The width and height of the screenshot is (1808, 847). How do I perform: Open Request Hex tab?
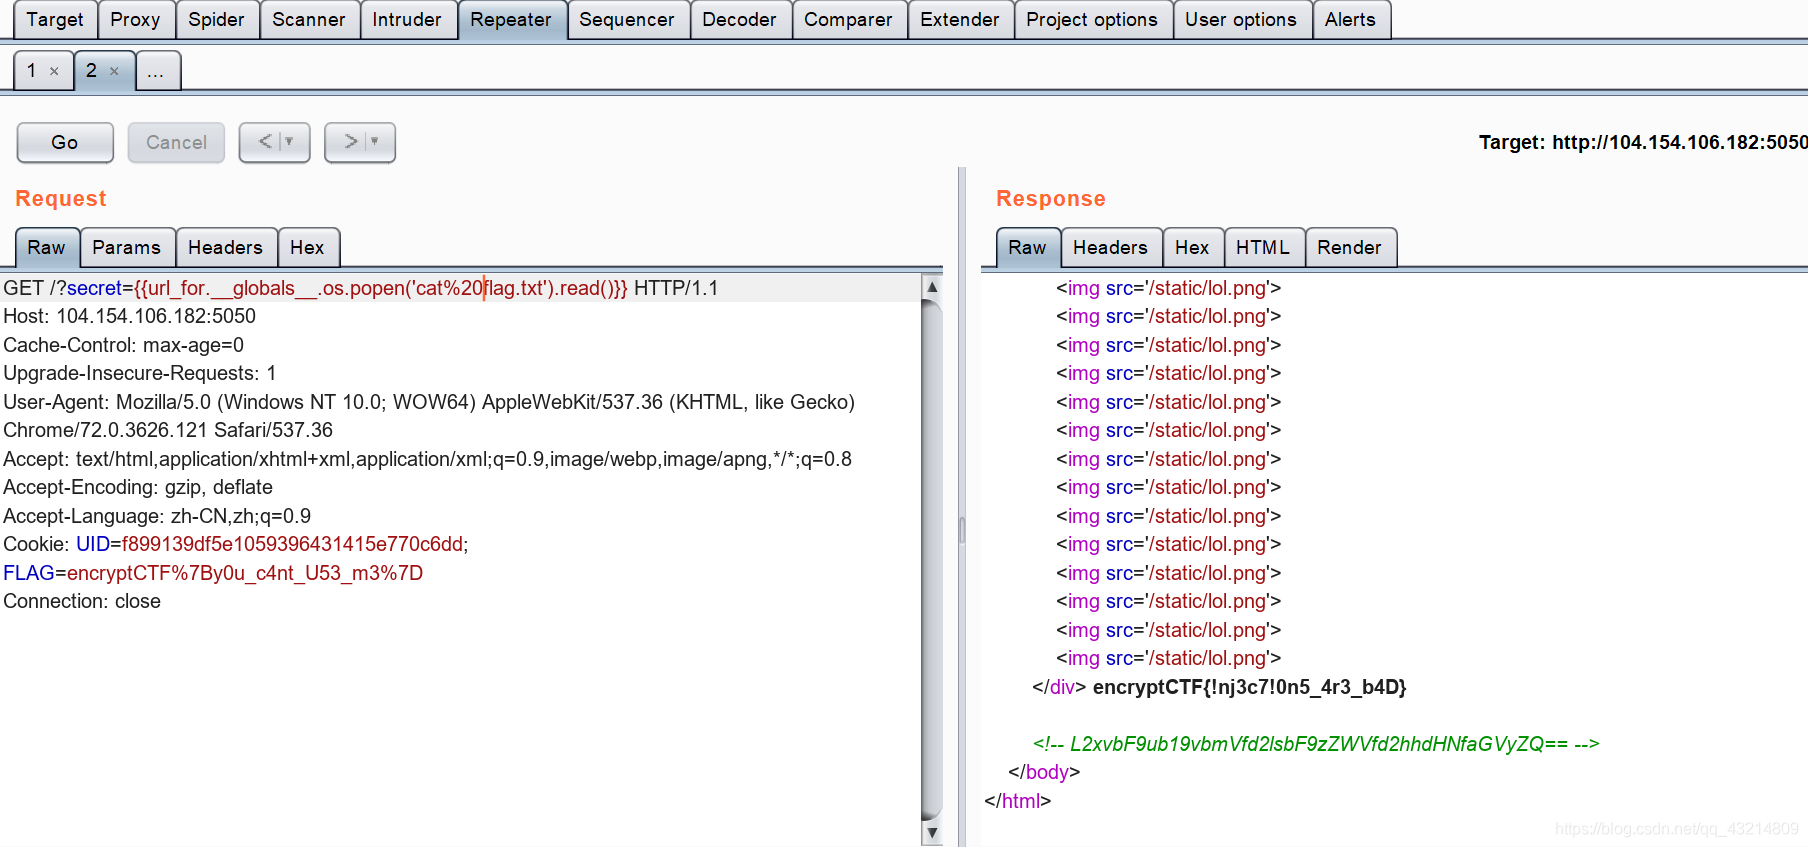point(307,247)
